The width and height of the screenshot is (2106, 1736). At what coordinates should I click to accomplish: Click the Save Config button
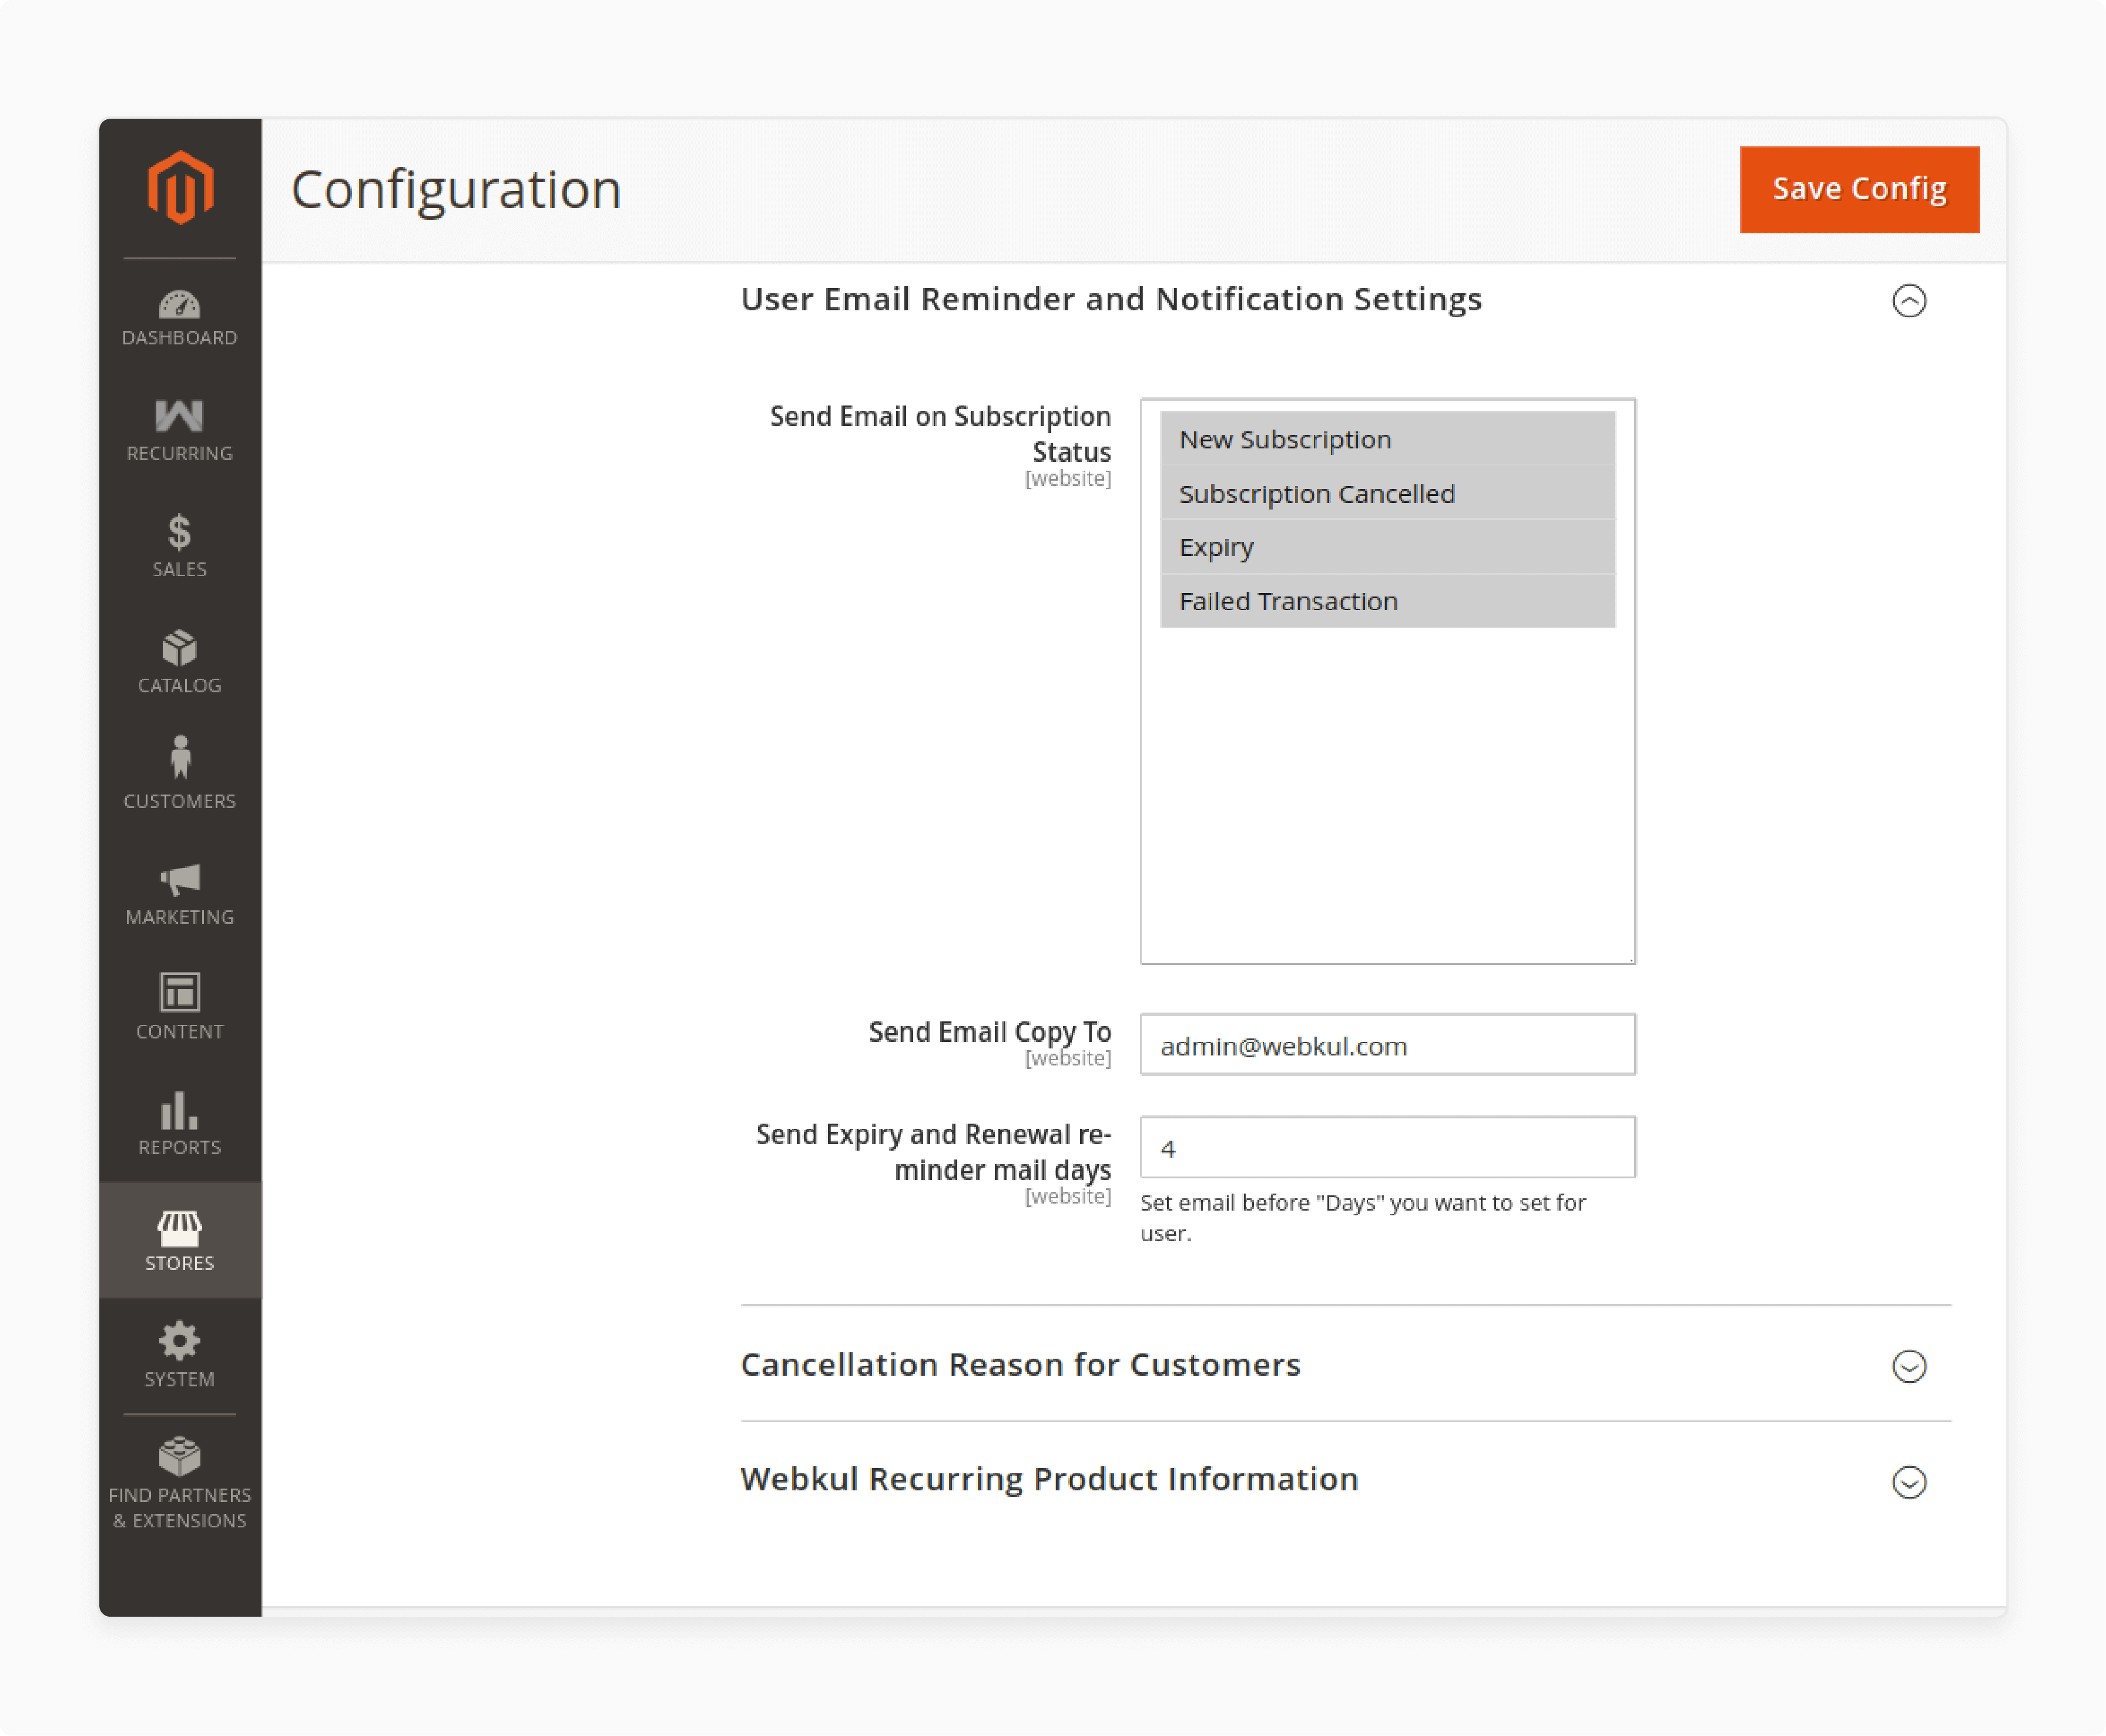(1859, 190)
